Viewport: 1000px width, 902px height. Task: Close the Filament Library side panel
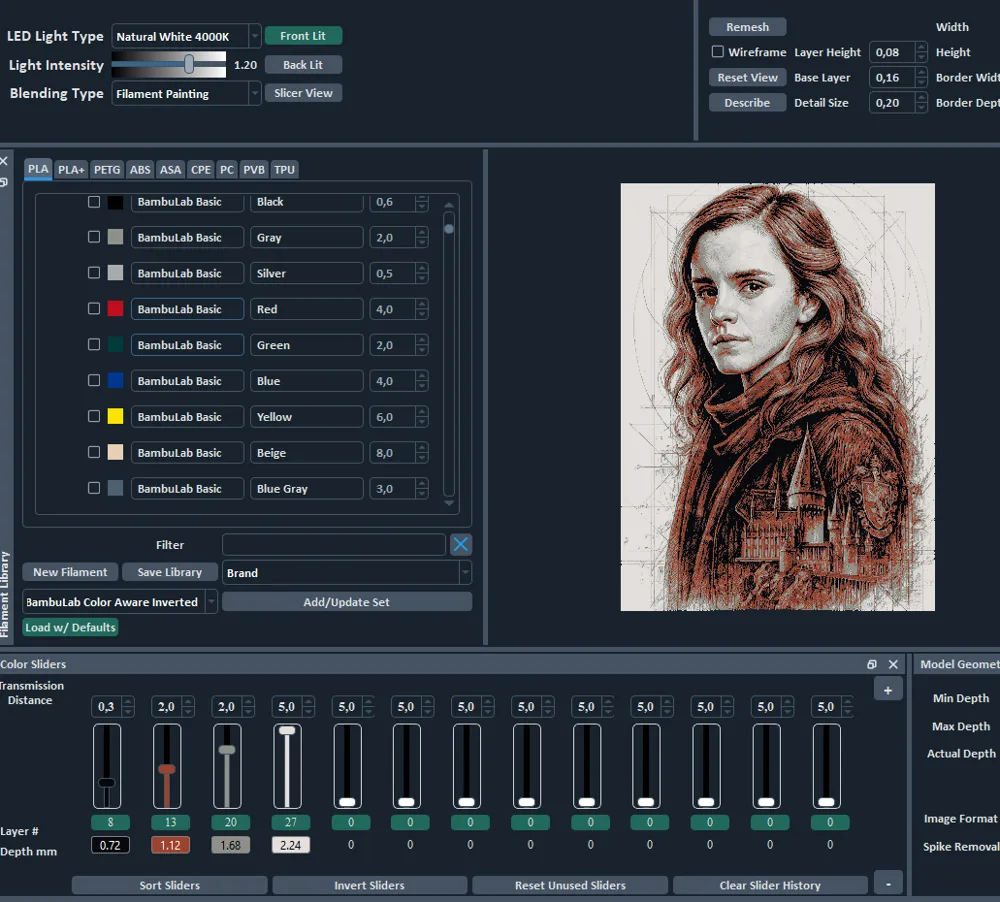(x=4, y=161)
